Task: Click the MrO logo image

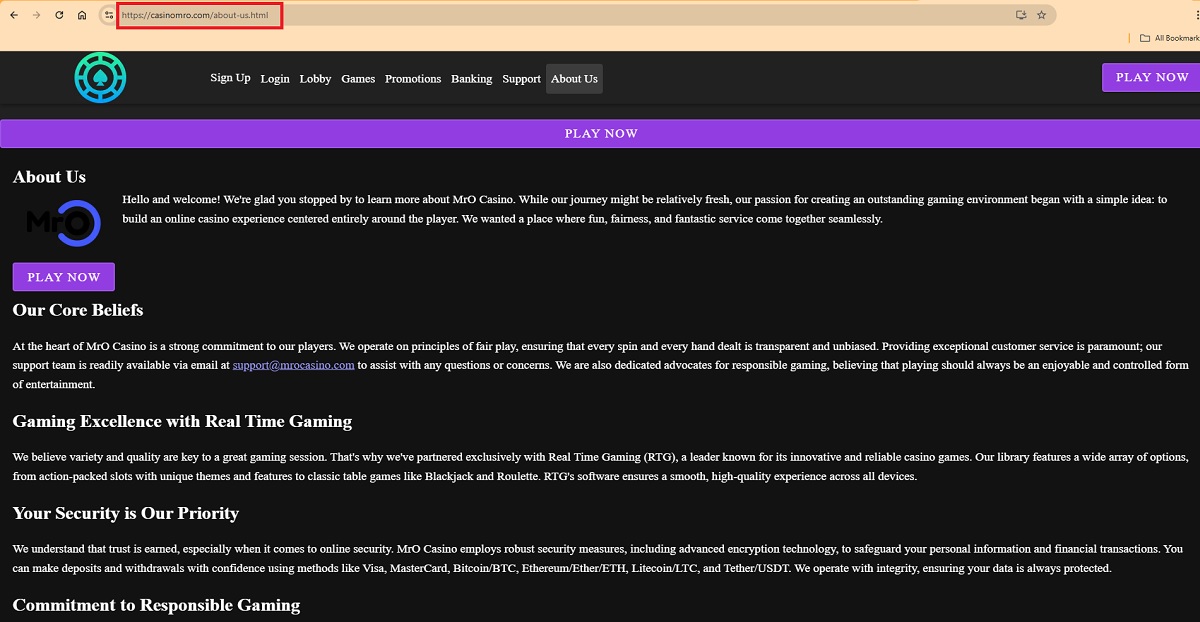Action: click(x=63, y=222)
